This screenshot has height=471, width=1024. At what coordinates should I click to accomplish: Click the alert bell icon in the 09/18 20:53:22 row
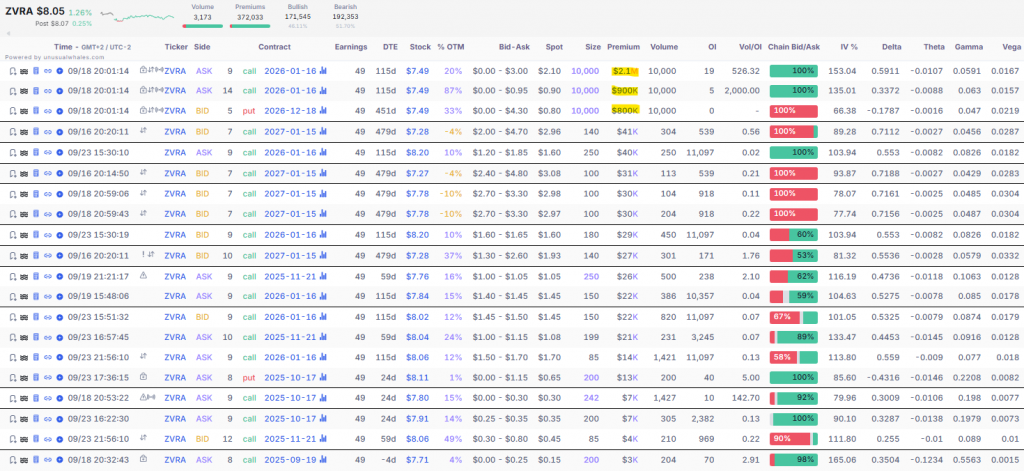point(12,398)
